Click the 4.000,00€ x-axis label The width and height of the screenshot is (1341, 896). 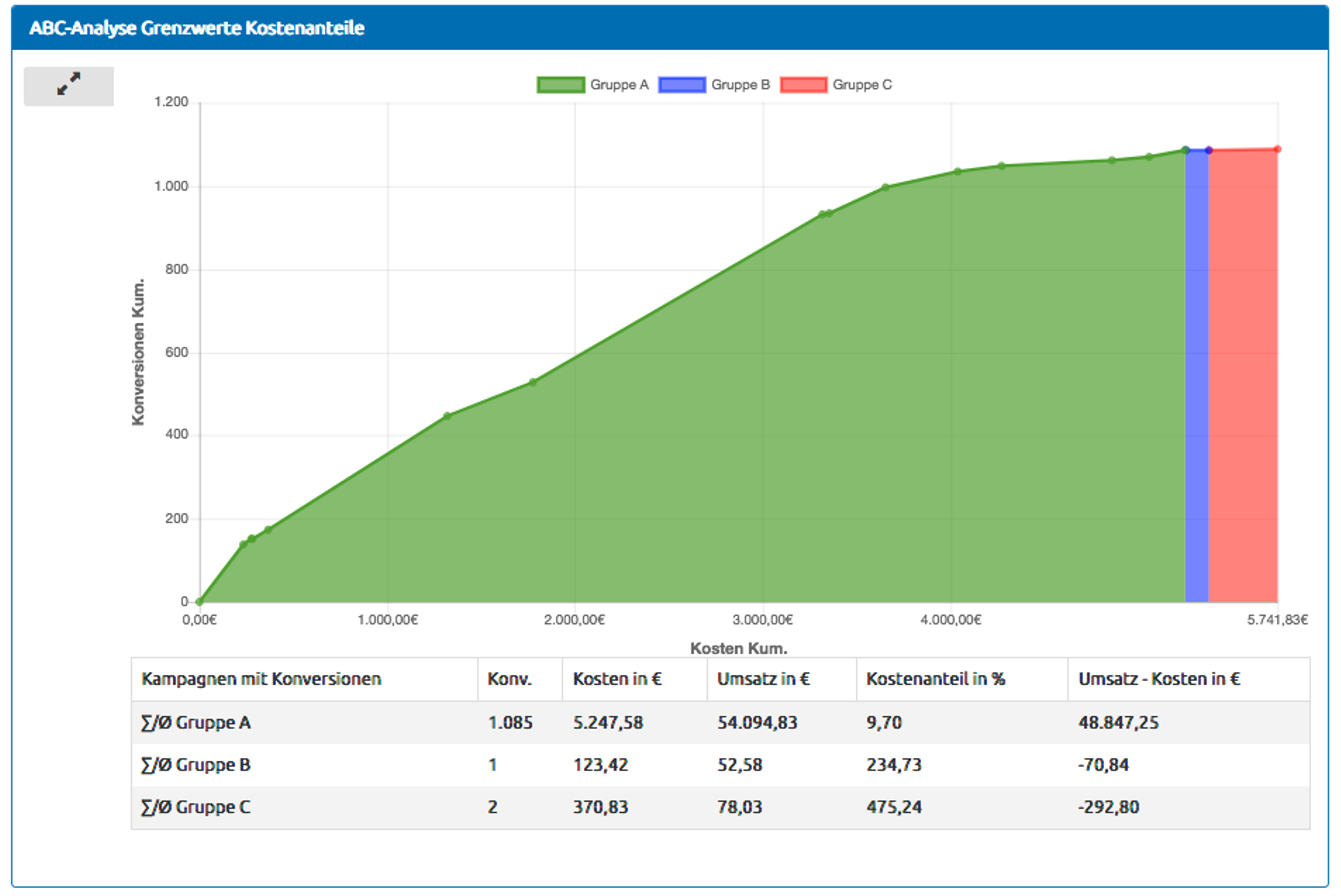(x=951, y=620)
